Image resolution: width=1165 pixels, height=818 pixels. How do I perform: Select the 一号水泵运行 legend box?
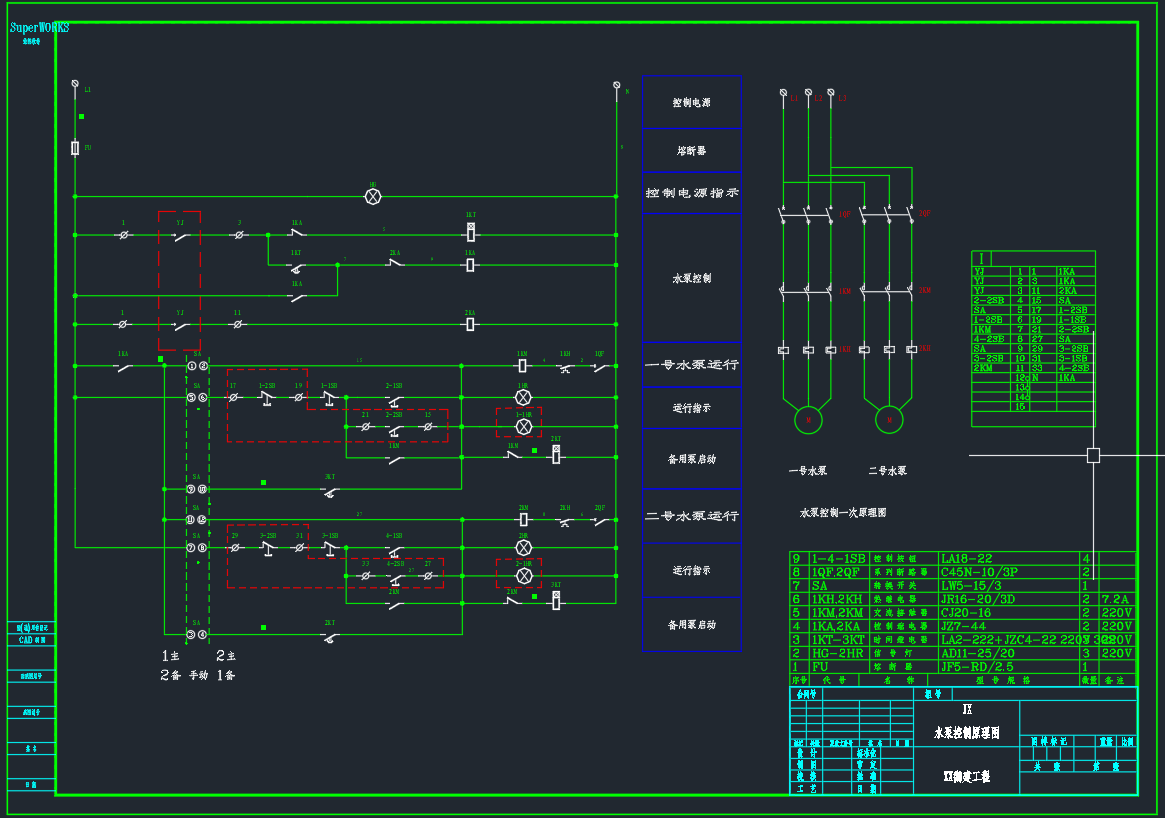691,365
